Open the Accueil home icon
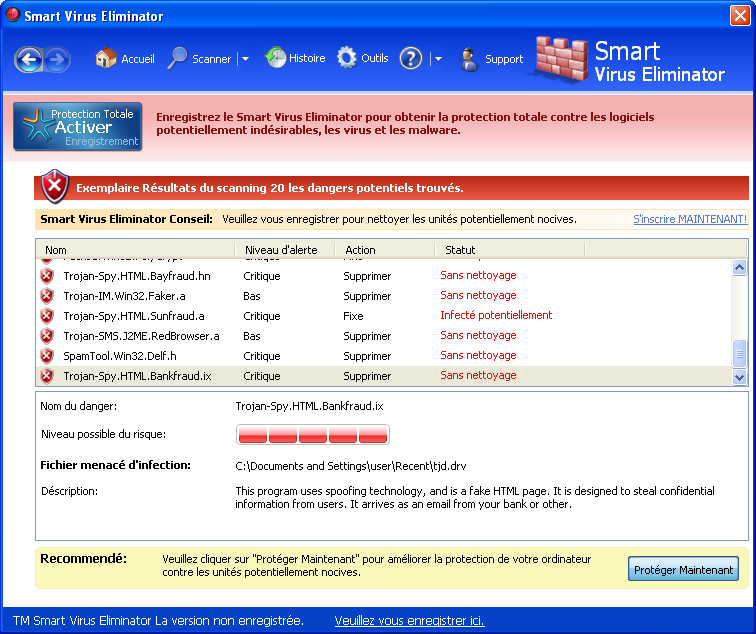 [106, 58]
